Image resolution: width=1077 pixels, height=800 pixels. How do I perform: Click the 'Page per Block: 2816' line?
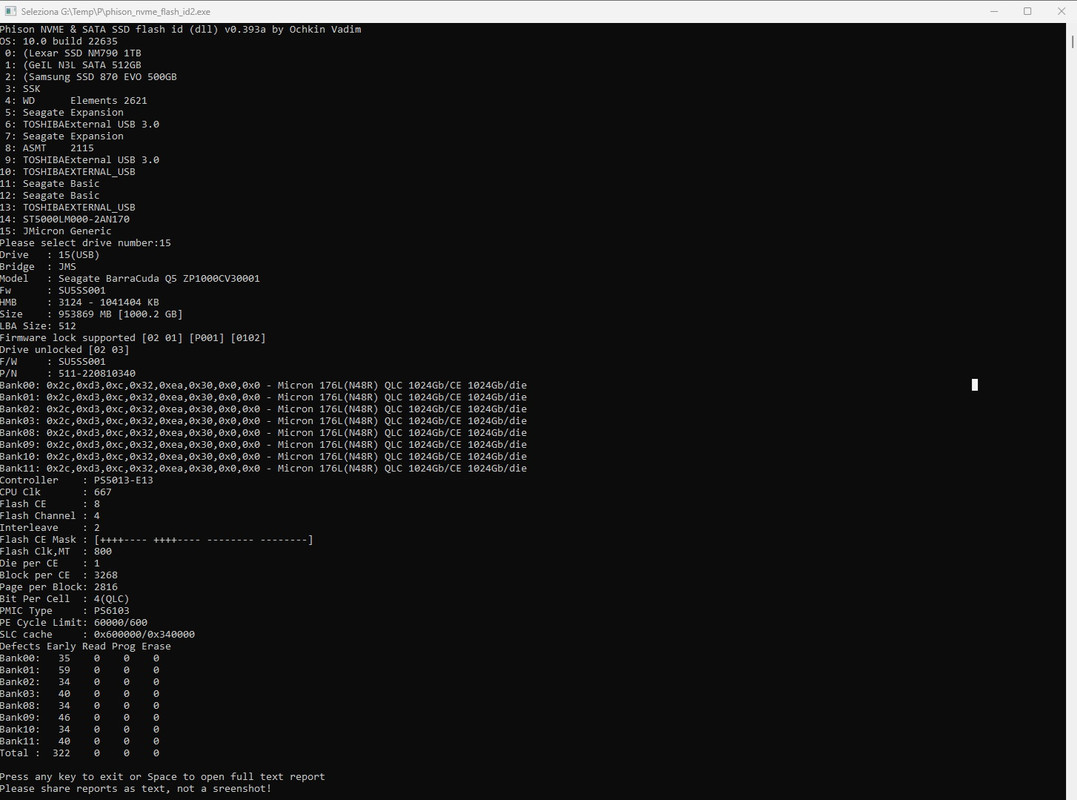coord(58,586)
